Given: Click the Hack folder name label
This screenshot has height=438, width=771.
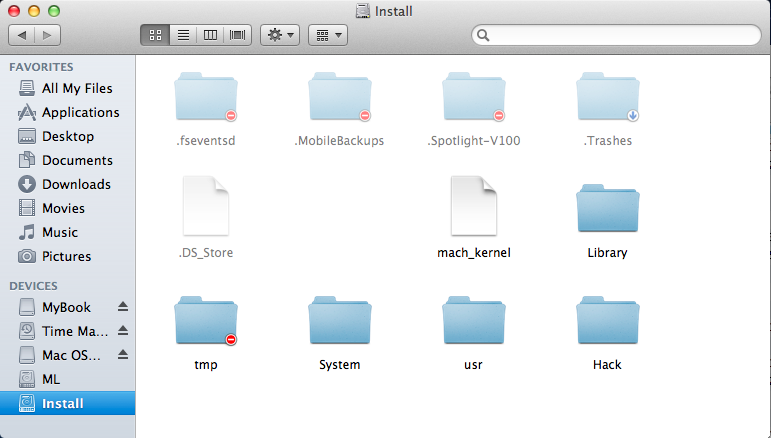Looking at the screenshot, I should pyautogui.click(x=607, y=365).
